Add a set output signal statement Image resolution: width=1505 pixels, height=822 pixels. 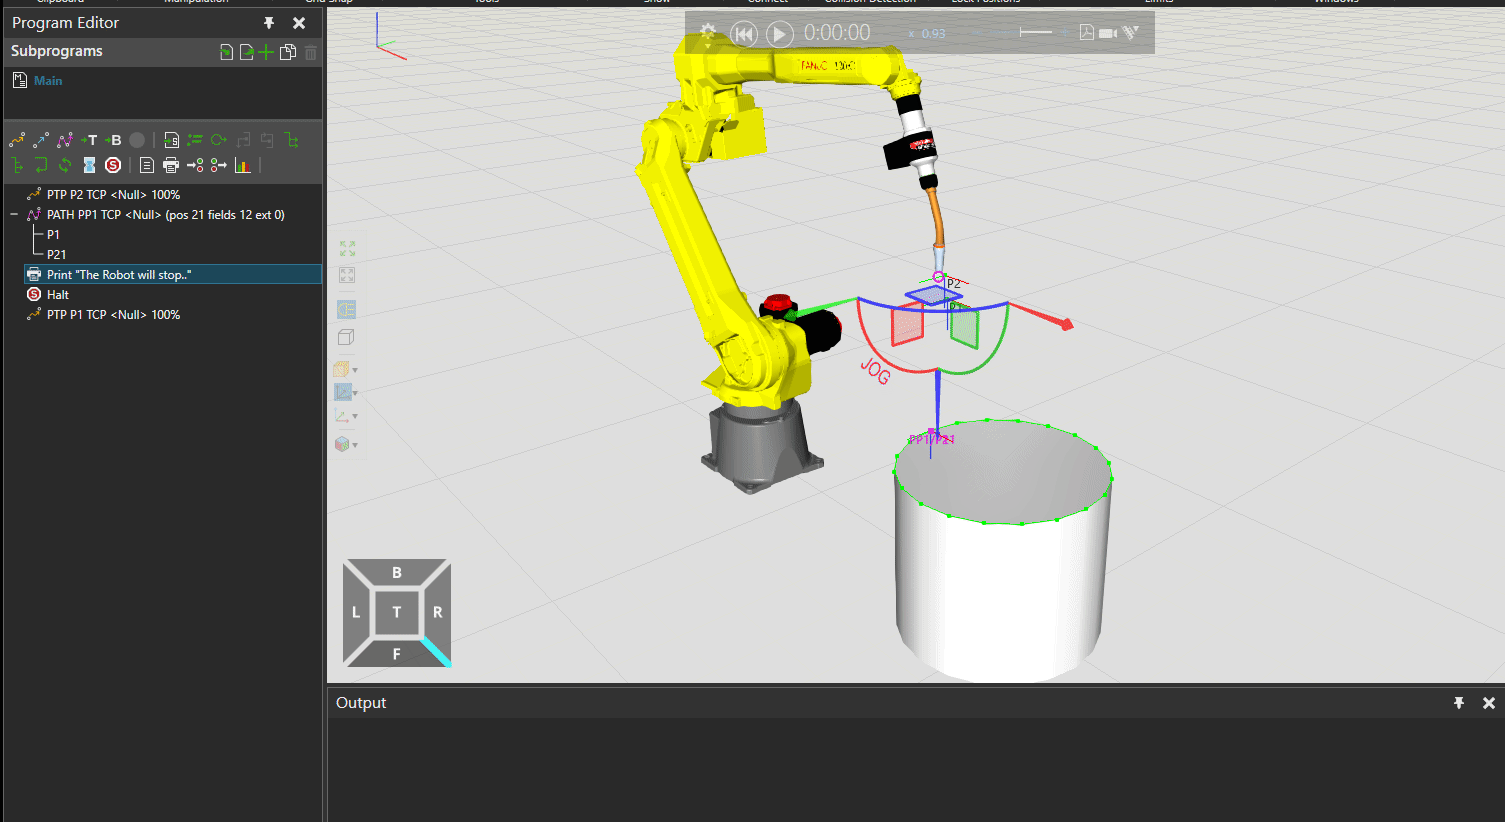tap(219, 165)
